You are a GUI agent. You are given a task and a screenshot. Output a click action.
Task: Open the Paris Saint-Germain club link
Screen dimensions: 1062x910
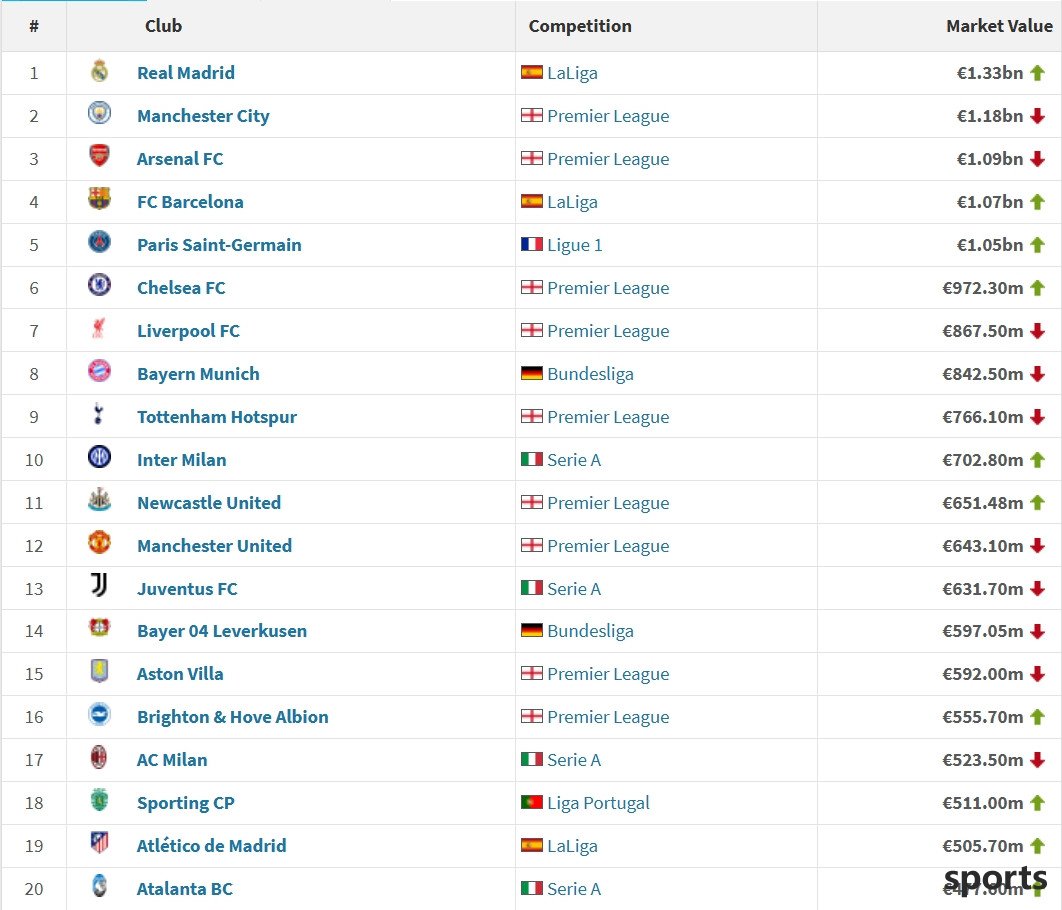pyautogui.click(x=219, y=244)
